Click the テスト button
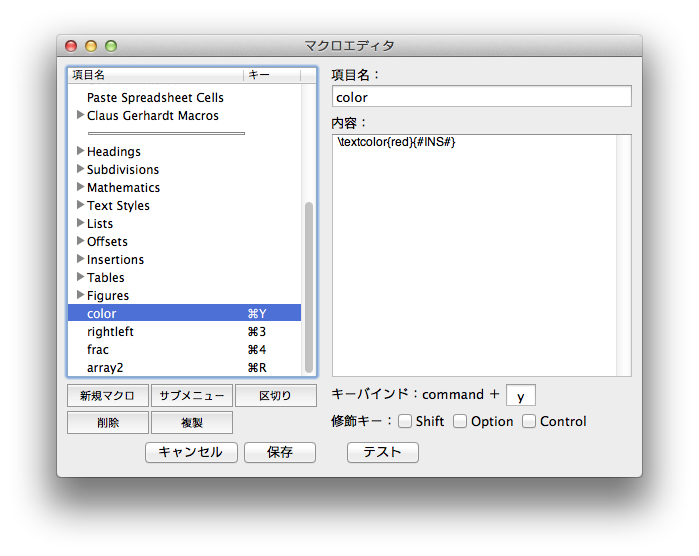This screenshot has height=556, width=699. [382, 452]
